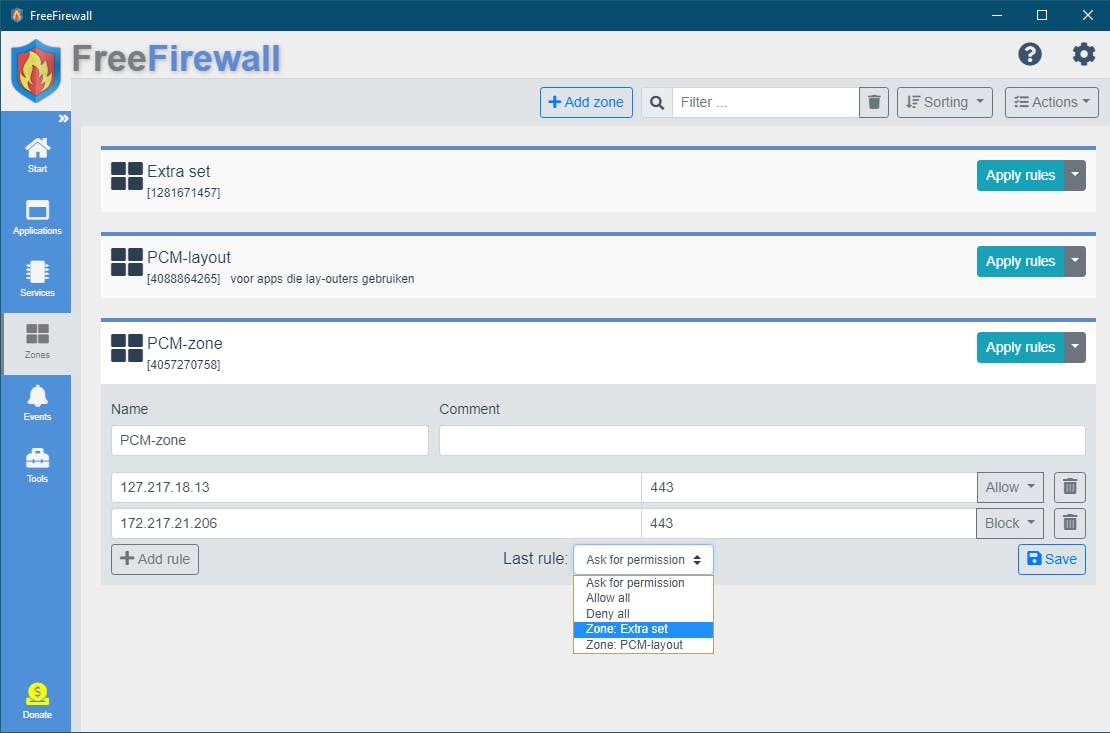Click the PCM-zone grid icon

pyautogui.click(x=127, y=348)
